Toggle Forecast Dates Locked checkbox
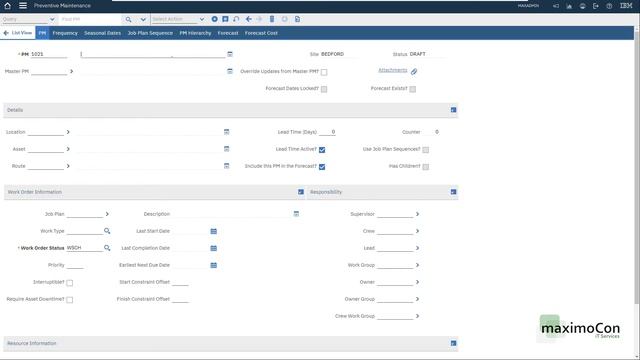Viewport: 640px width, 360px height. pyautogui.click(x=324, y=89)
